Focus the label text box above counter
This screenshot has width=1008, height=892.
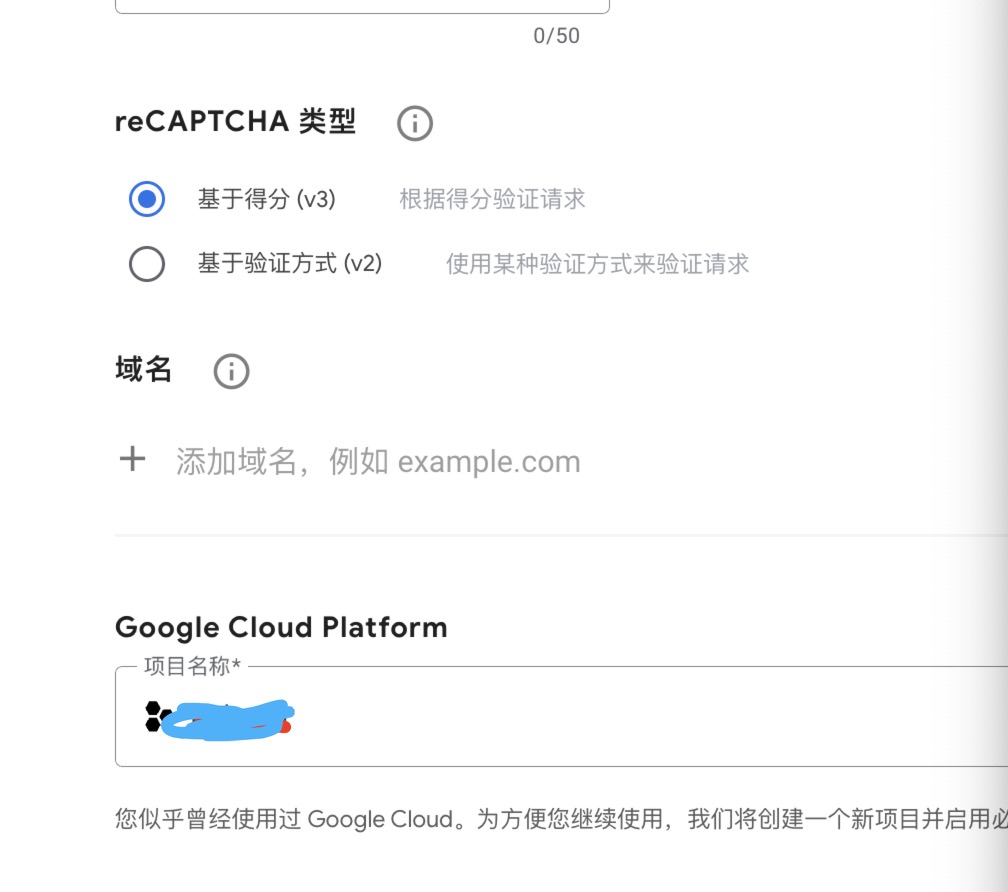tap(362, 6)
